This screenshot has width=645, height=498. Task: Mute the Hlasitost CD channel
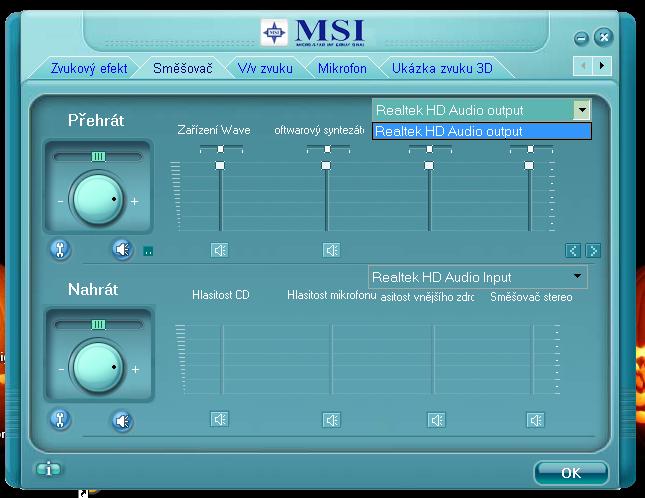[x=219, y=419]
